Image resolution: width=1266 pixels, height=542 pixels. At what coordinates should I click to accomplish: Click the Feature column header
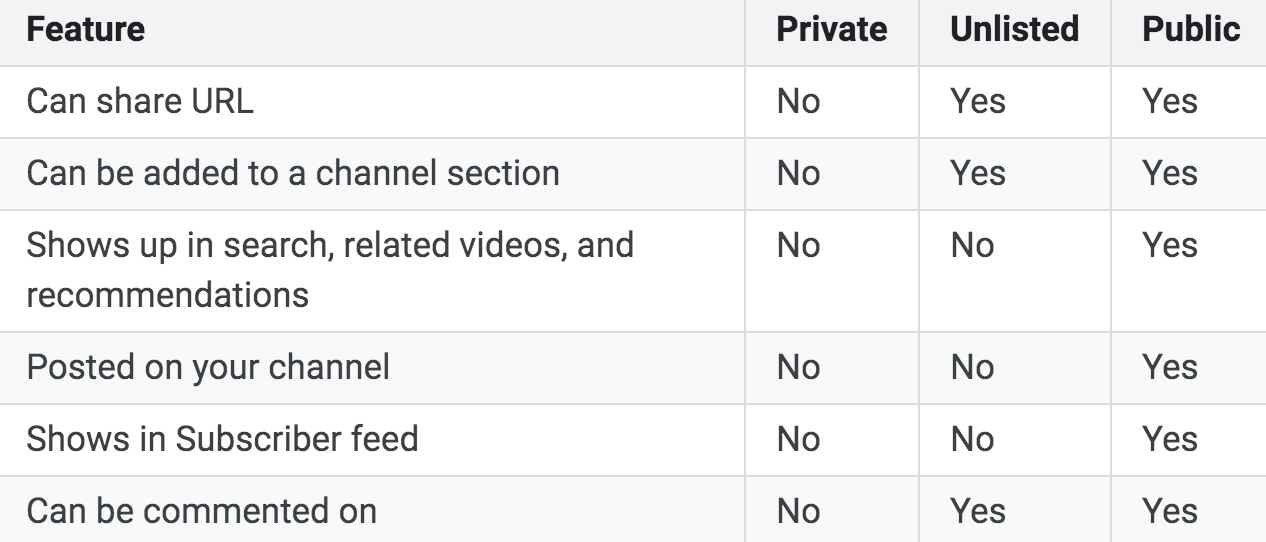click(x=86, y=29)
